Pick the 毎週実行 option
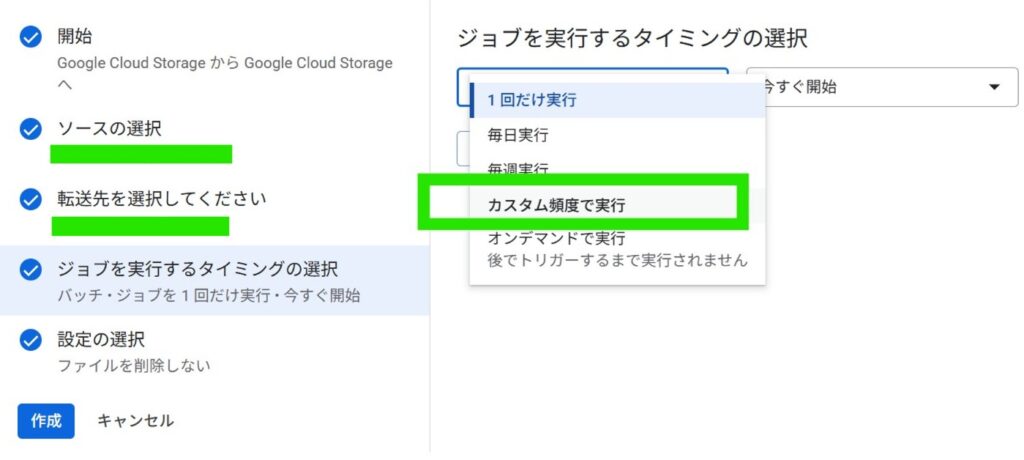This screenshot has height=460, width=1024. 518,169
